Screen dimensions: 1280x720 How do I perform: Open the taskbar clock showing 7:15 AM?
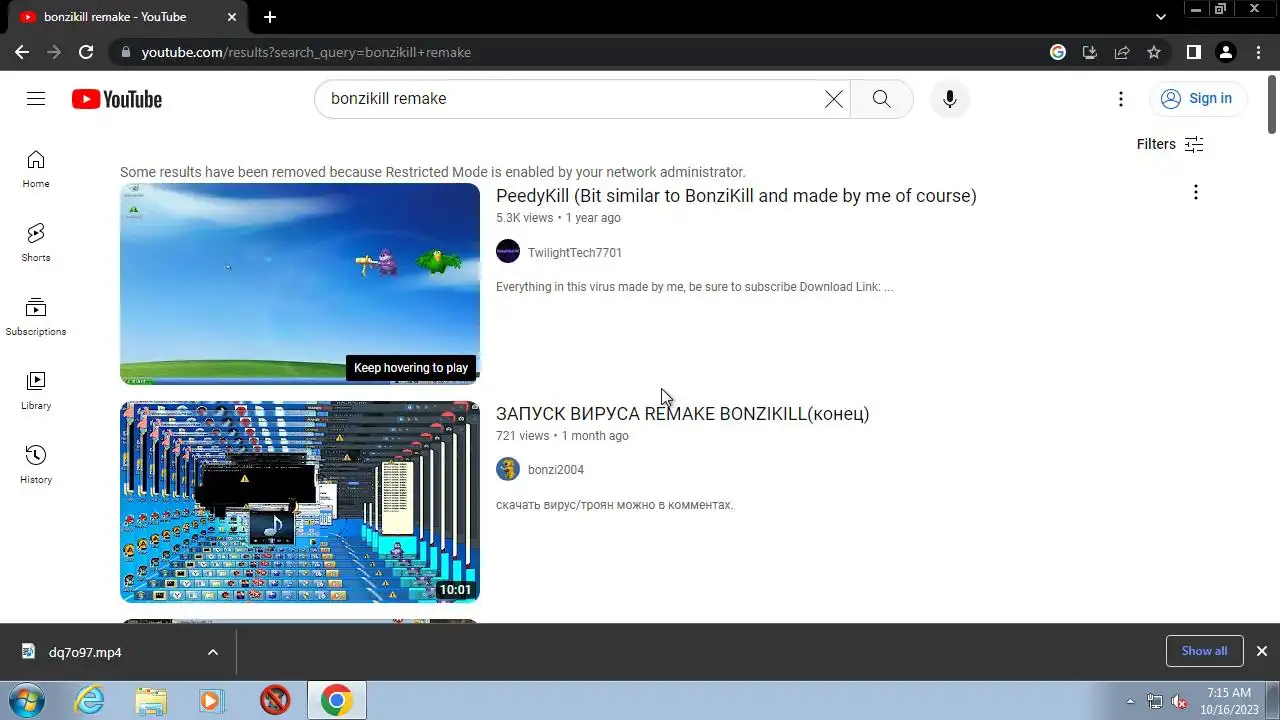pos(1228,700)
